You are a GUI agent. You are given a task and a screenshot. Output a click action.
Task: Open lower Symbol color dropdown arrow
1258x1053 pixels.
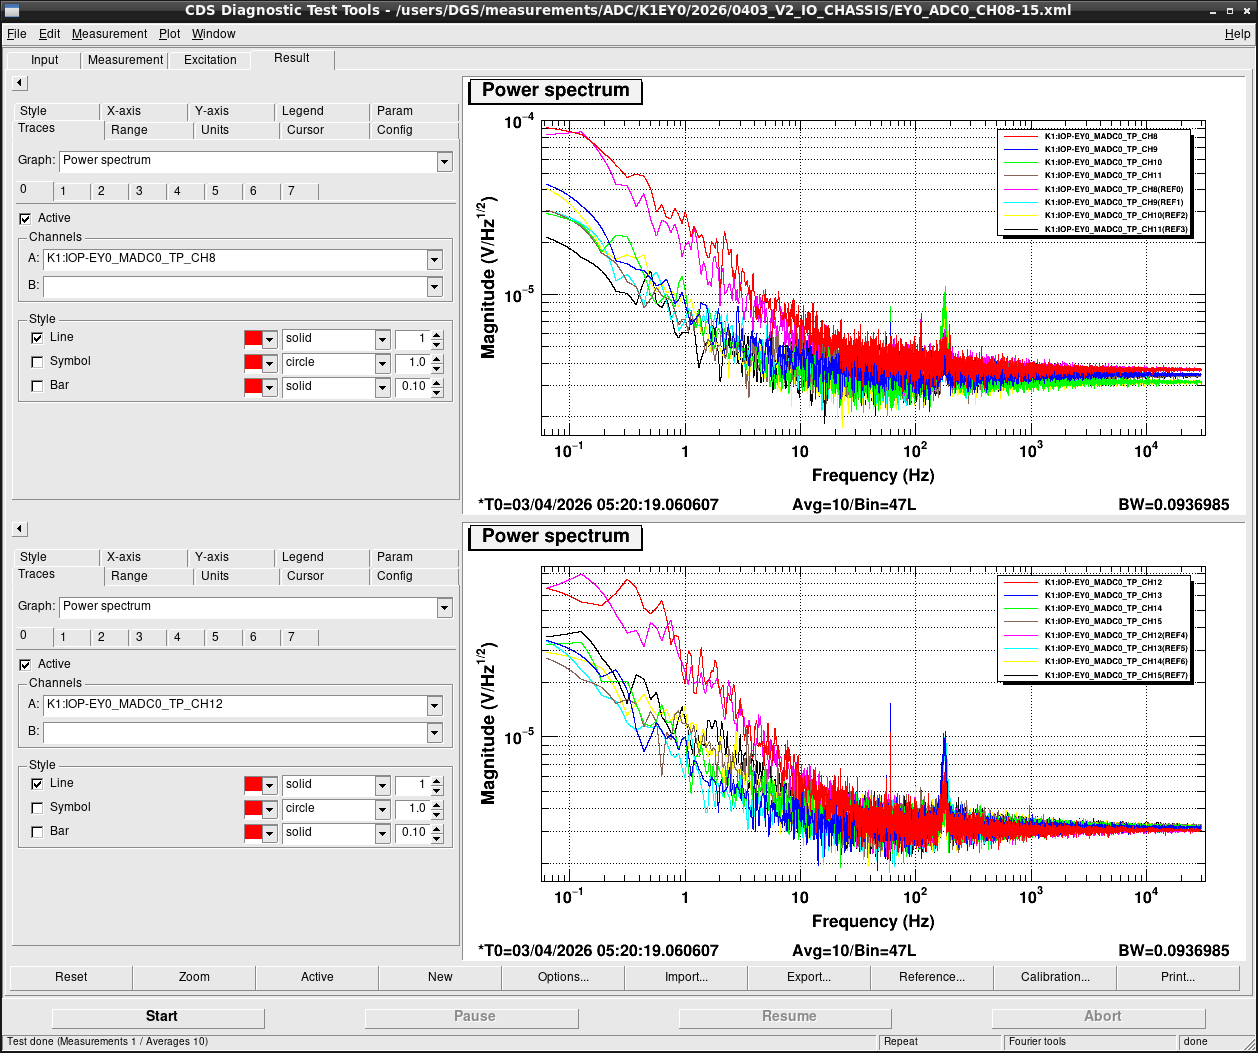pos(269,809)
